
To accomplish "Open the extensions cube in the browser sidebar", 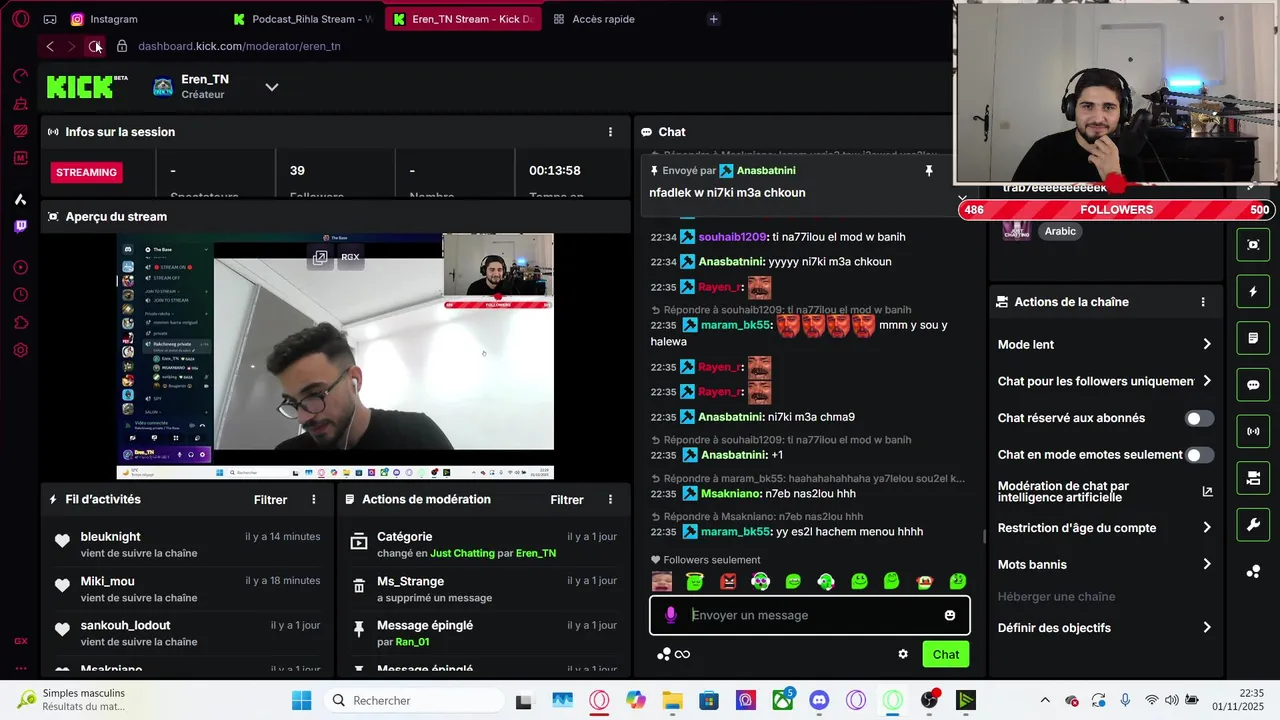I will 21,323.
